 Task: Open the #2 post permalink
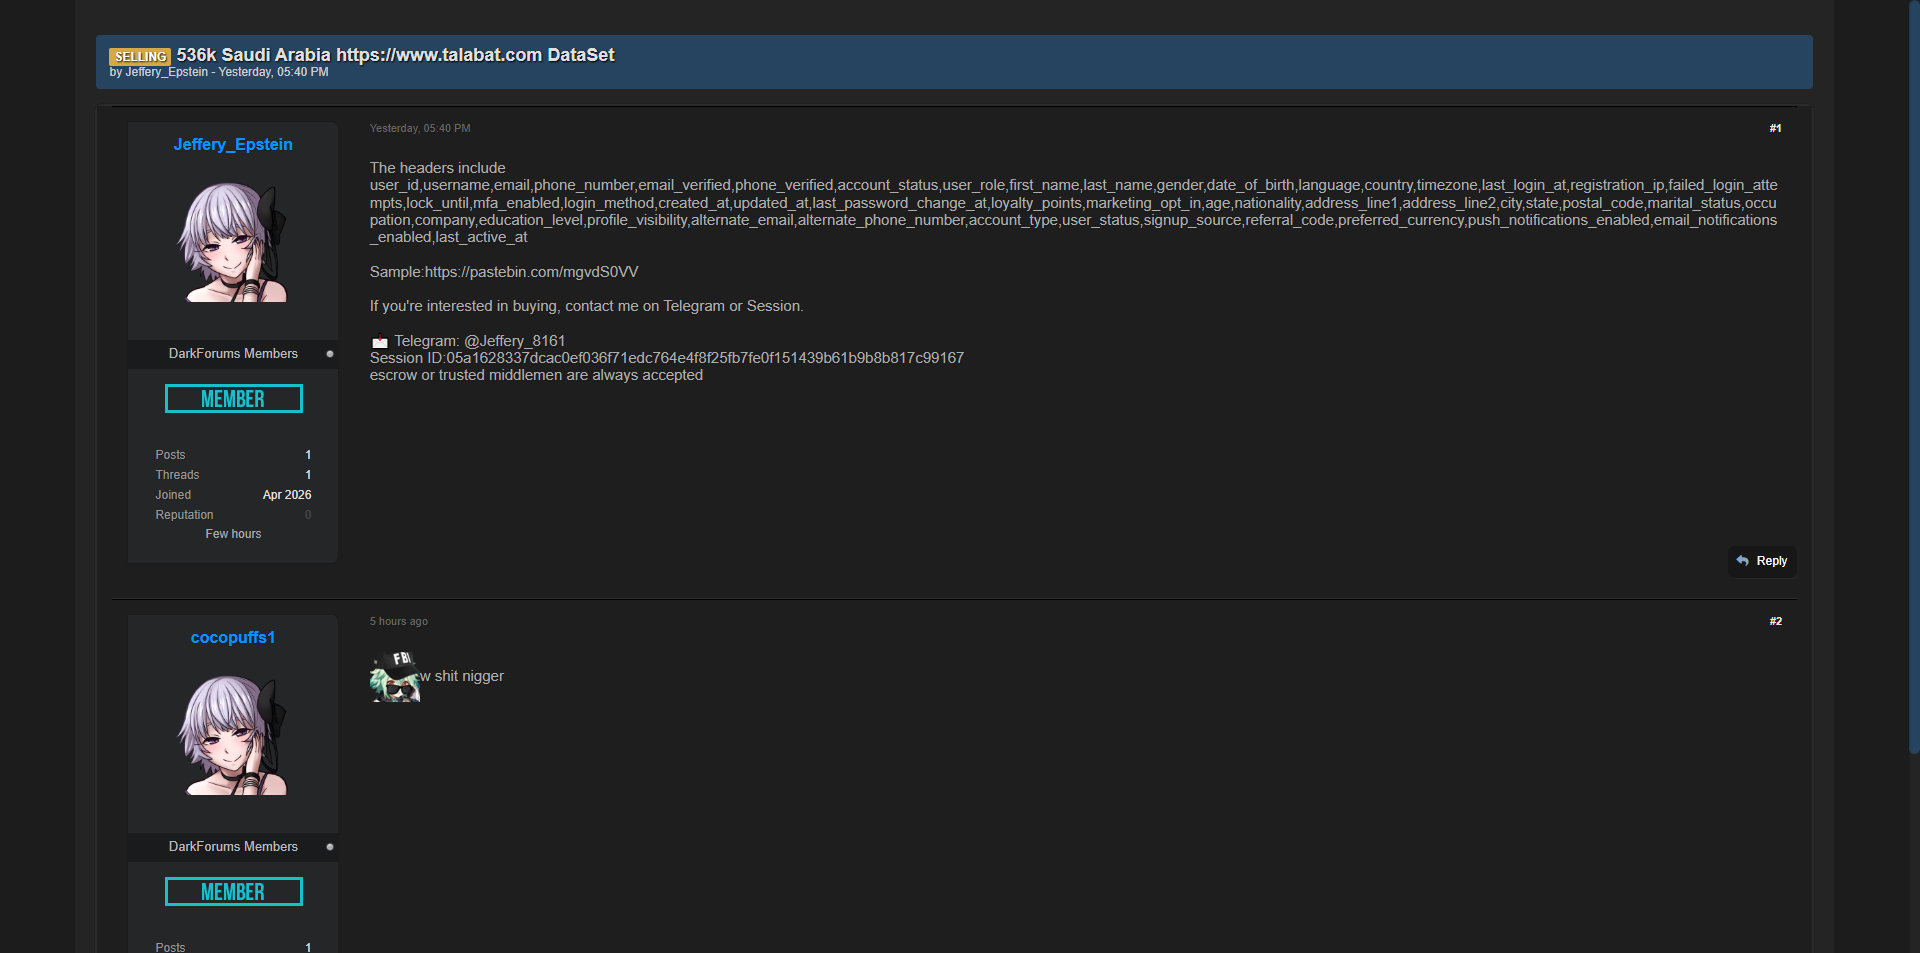click(1775, 621)
